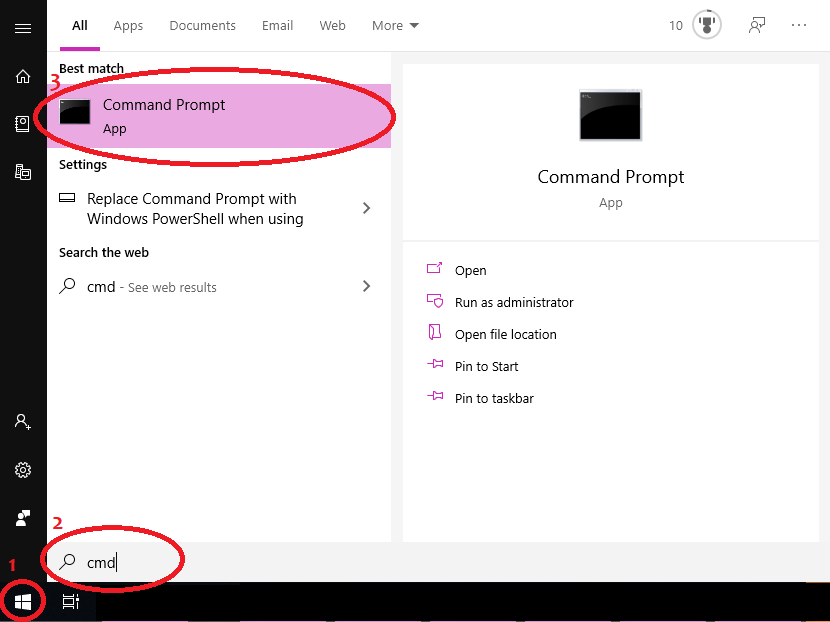Expand the More filter dropdown
The height and width of the screenshot is (622, 830).
click(x=395, y=25)
